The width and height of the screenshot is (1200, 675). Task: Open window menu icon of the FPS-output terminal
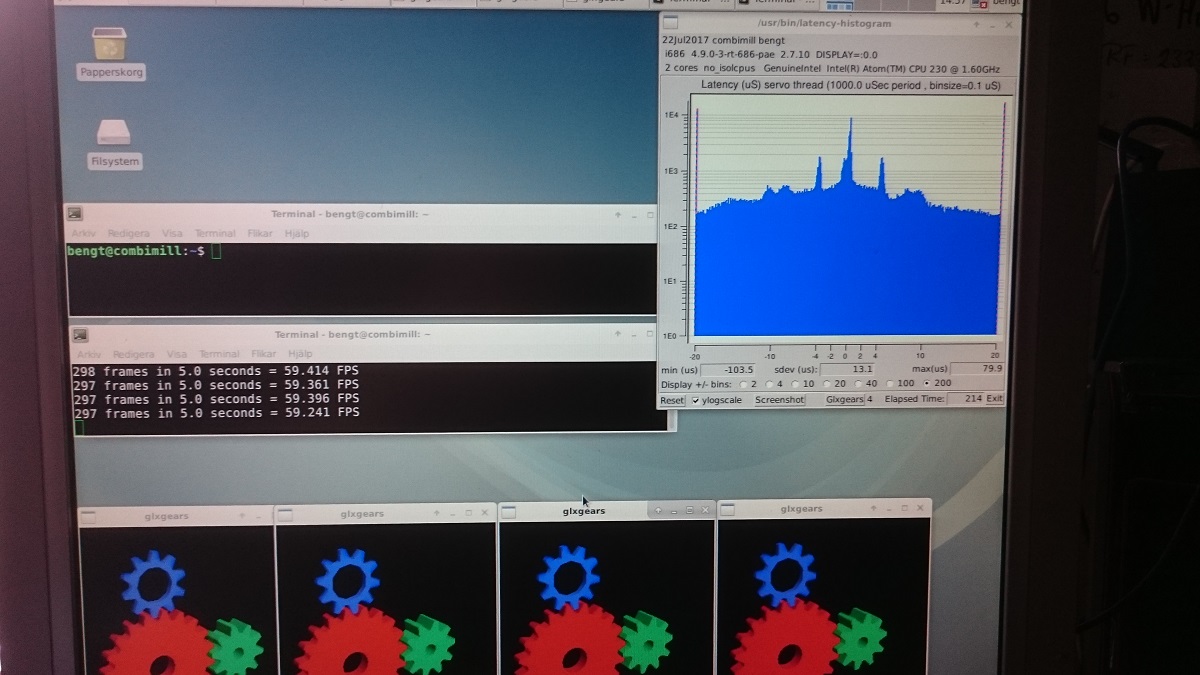pos(80,335)
